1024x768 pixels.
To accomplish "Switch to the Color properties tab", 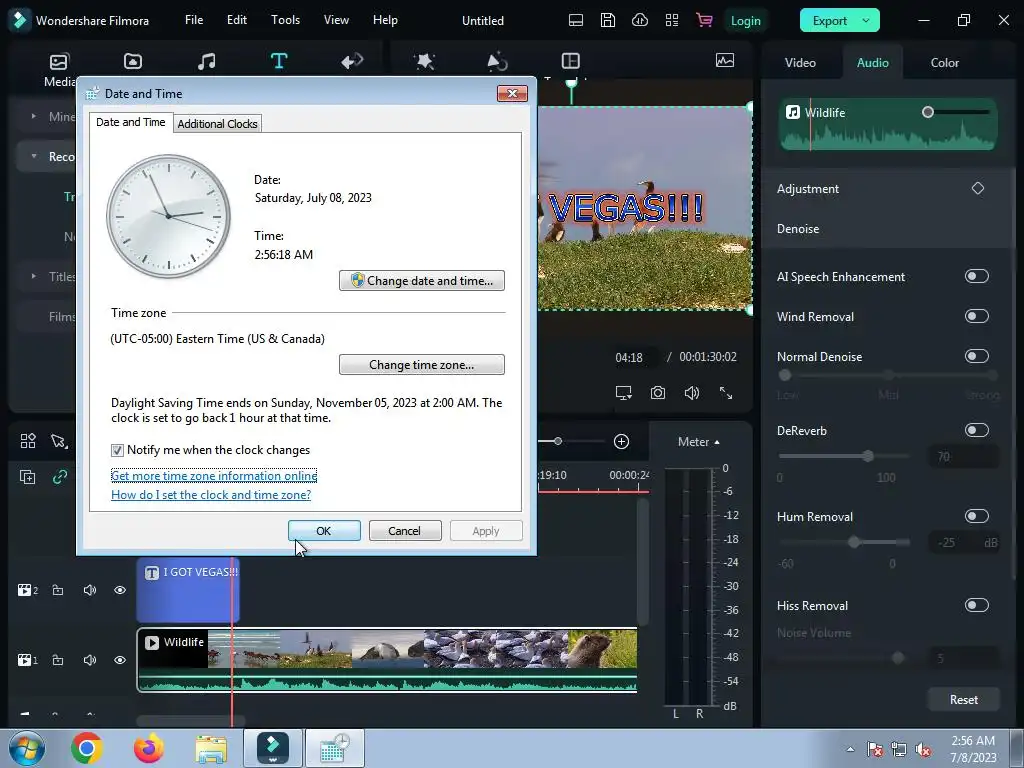I will click(x=944, y=62).
